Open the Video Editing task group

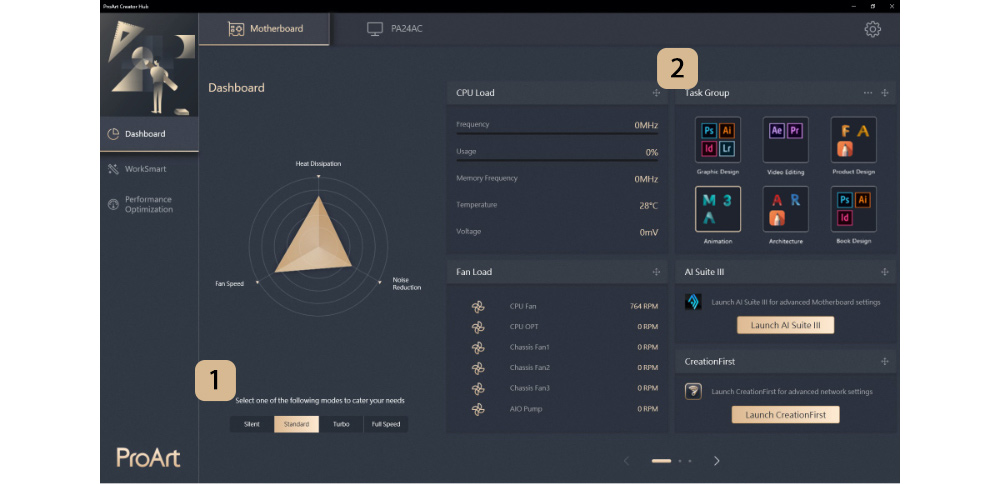tap(785, 140)
